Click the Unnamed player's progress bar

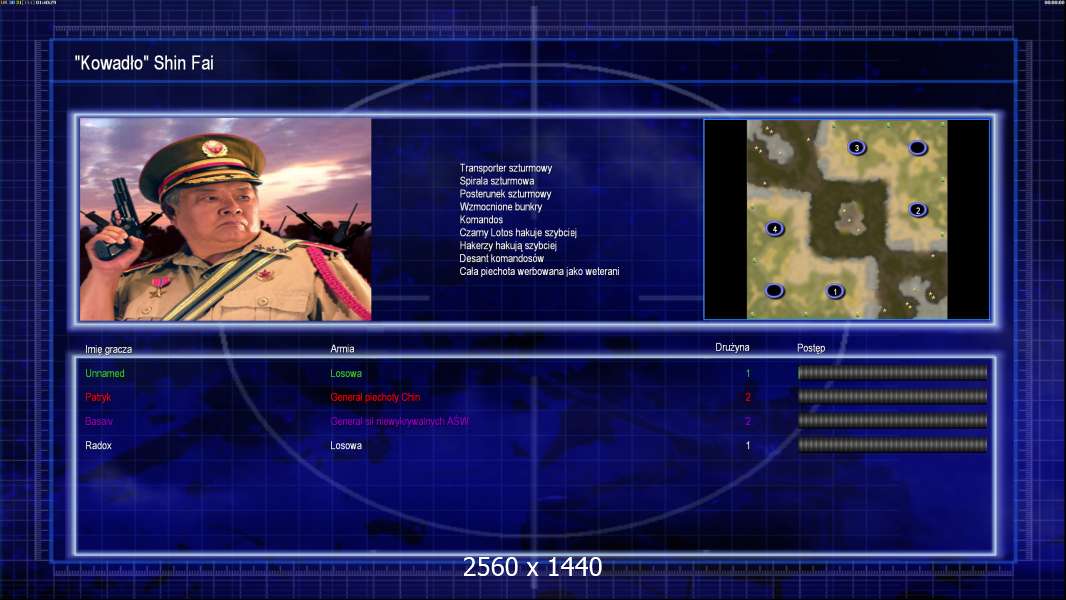(892, 372)
